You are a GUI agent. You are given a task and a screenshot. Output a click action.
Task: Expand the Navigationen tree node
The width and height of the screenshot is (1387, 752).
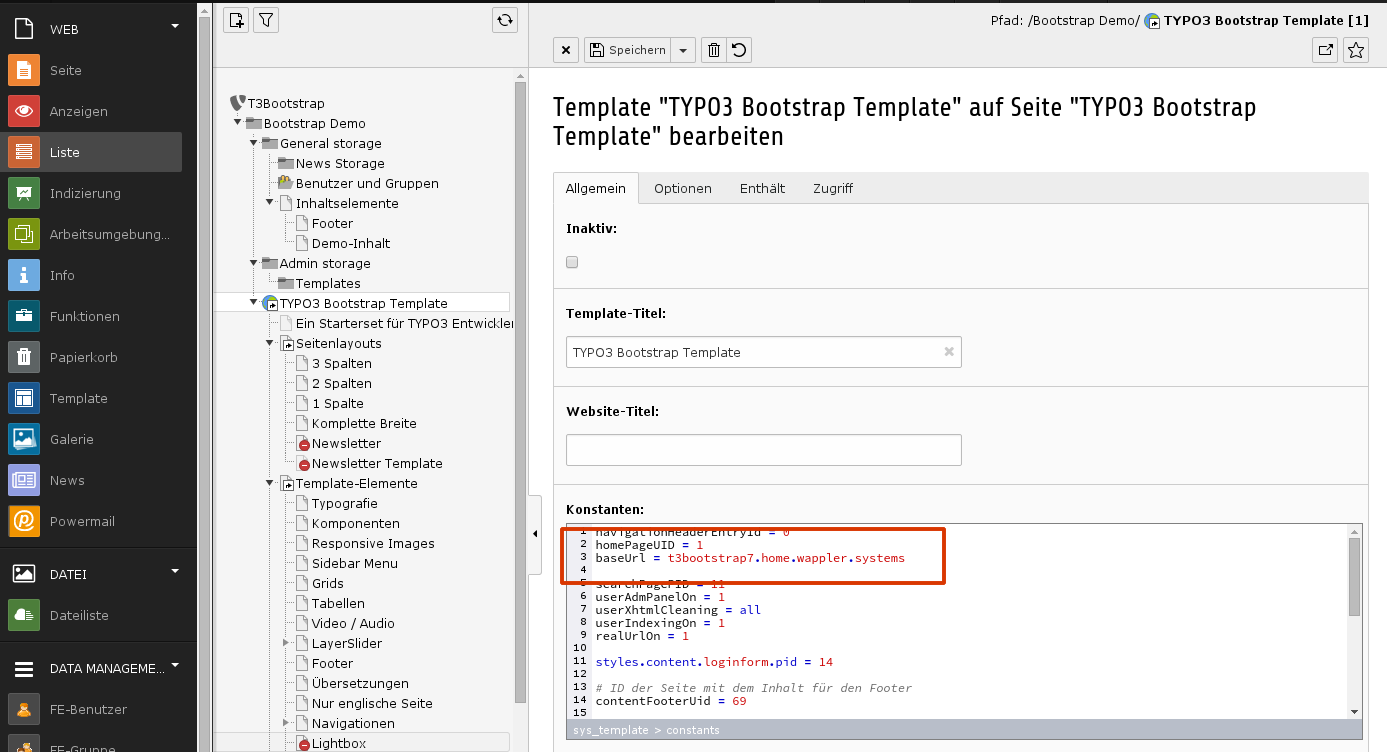tap(286, 723)
